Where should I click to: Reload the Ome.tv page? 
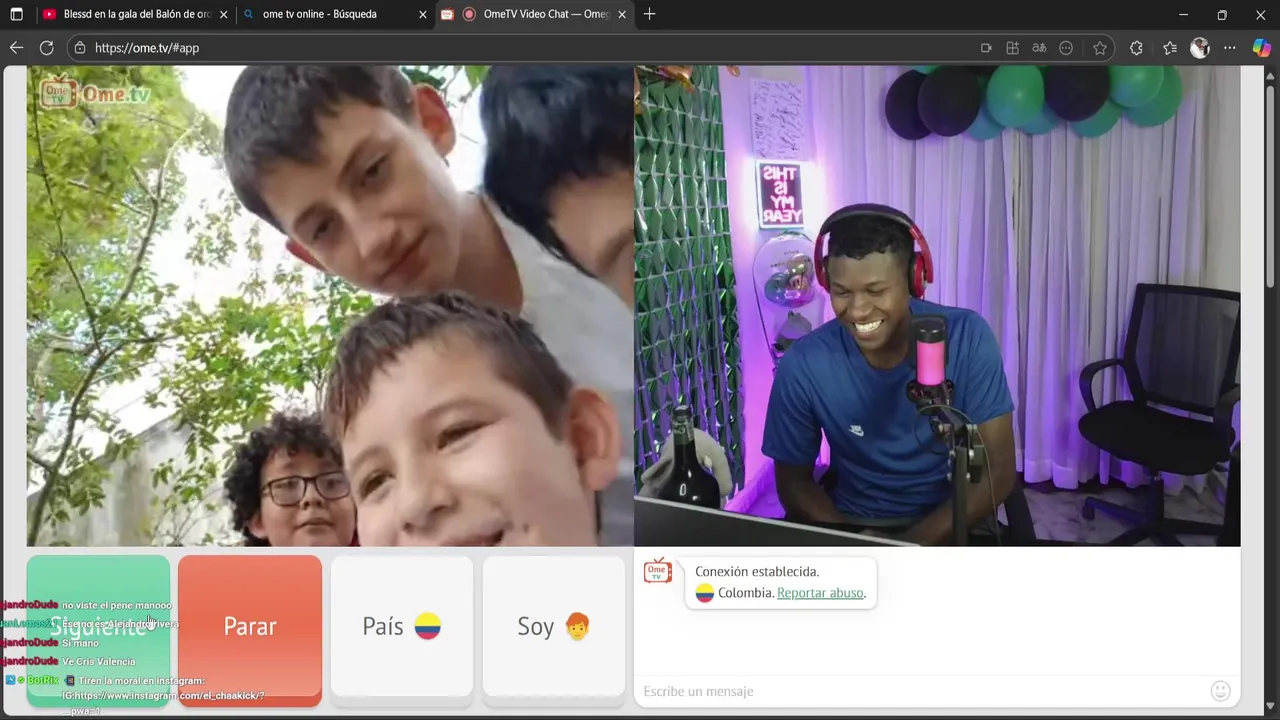pyautogui.click(x=46, y=48)
